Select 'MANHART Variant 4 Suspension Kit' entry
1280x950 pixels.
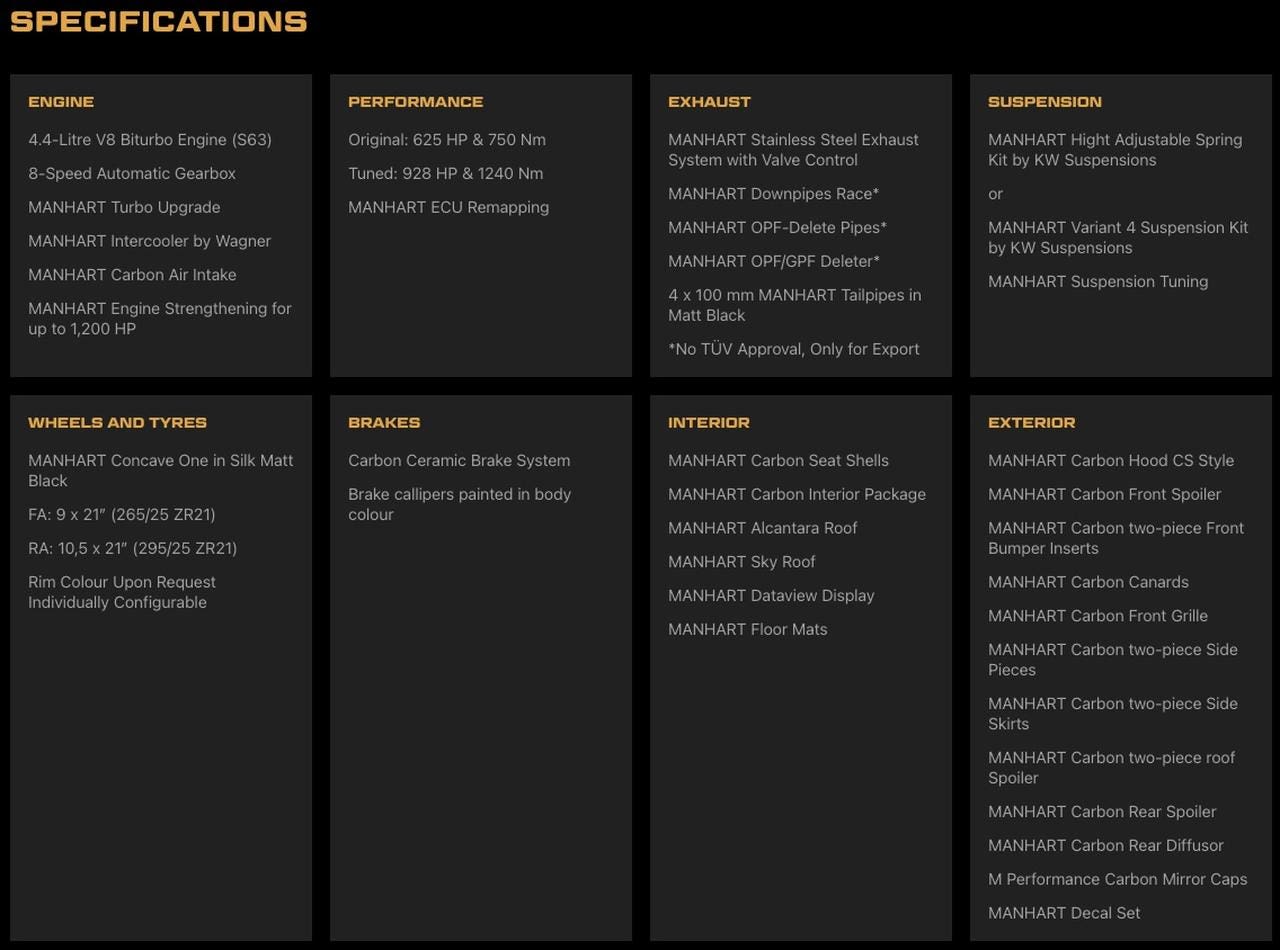tap(1118, 238)
